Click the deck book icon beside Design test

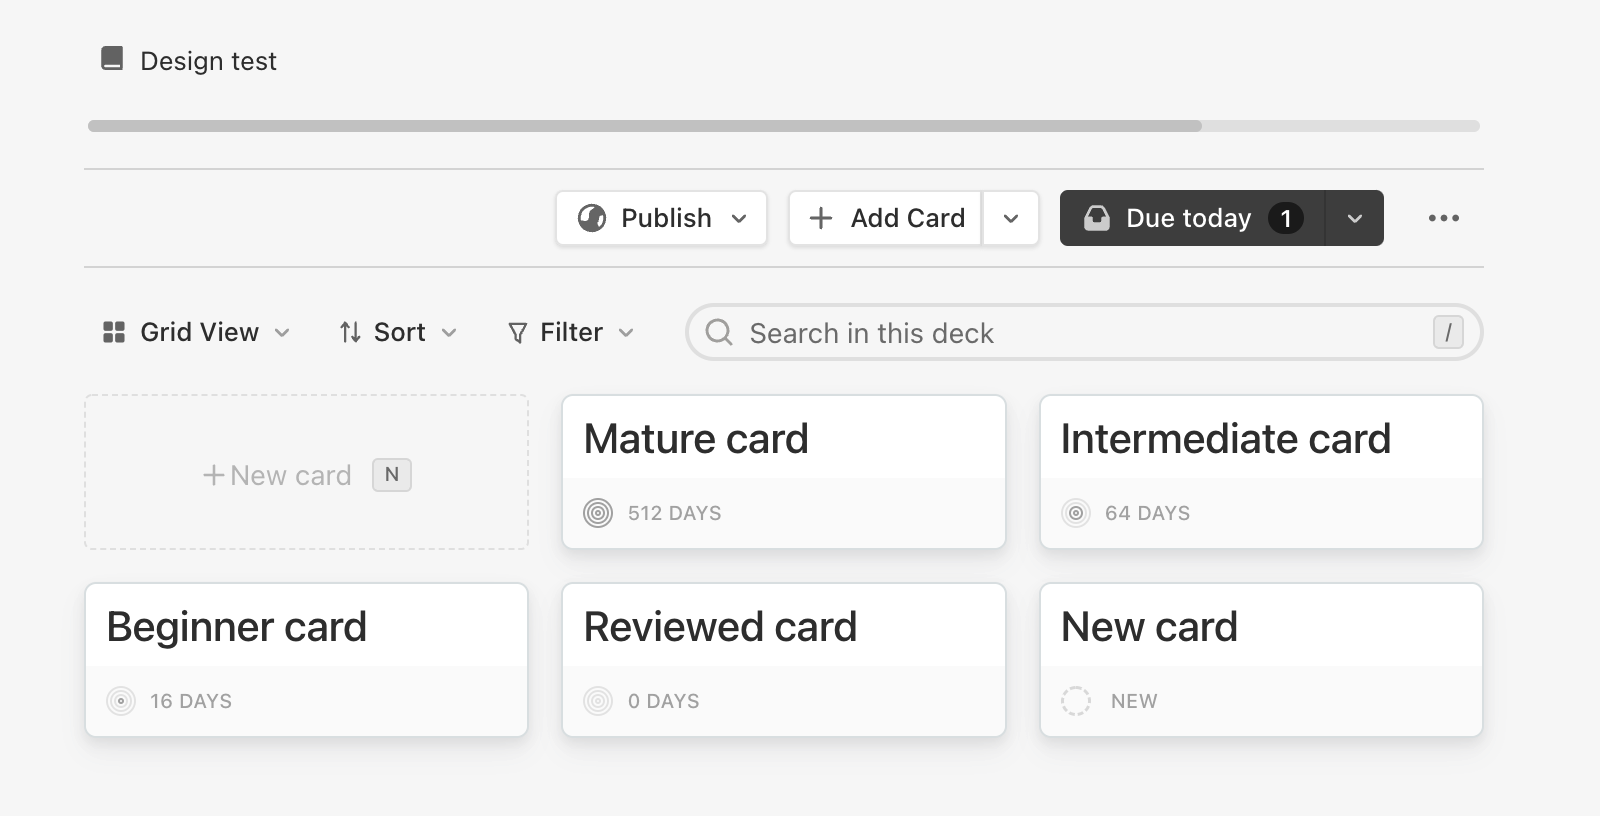click(x=112, y=59)
